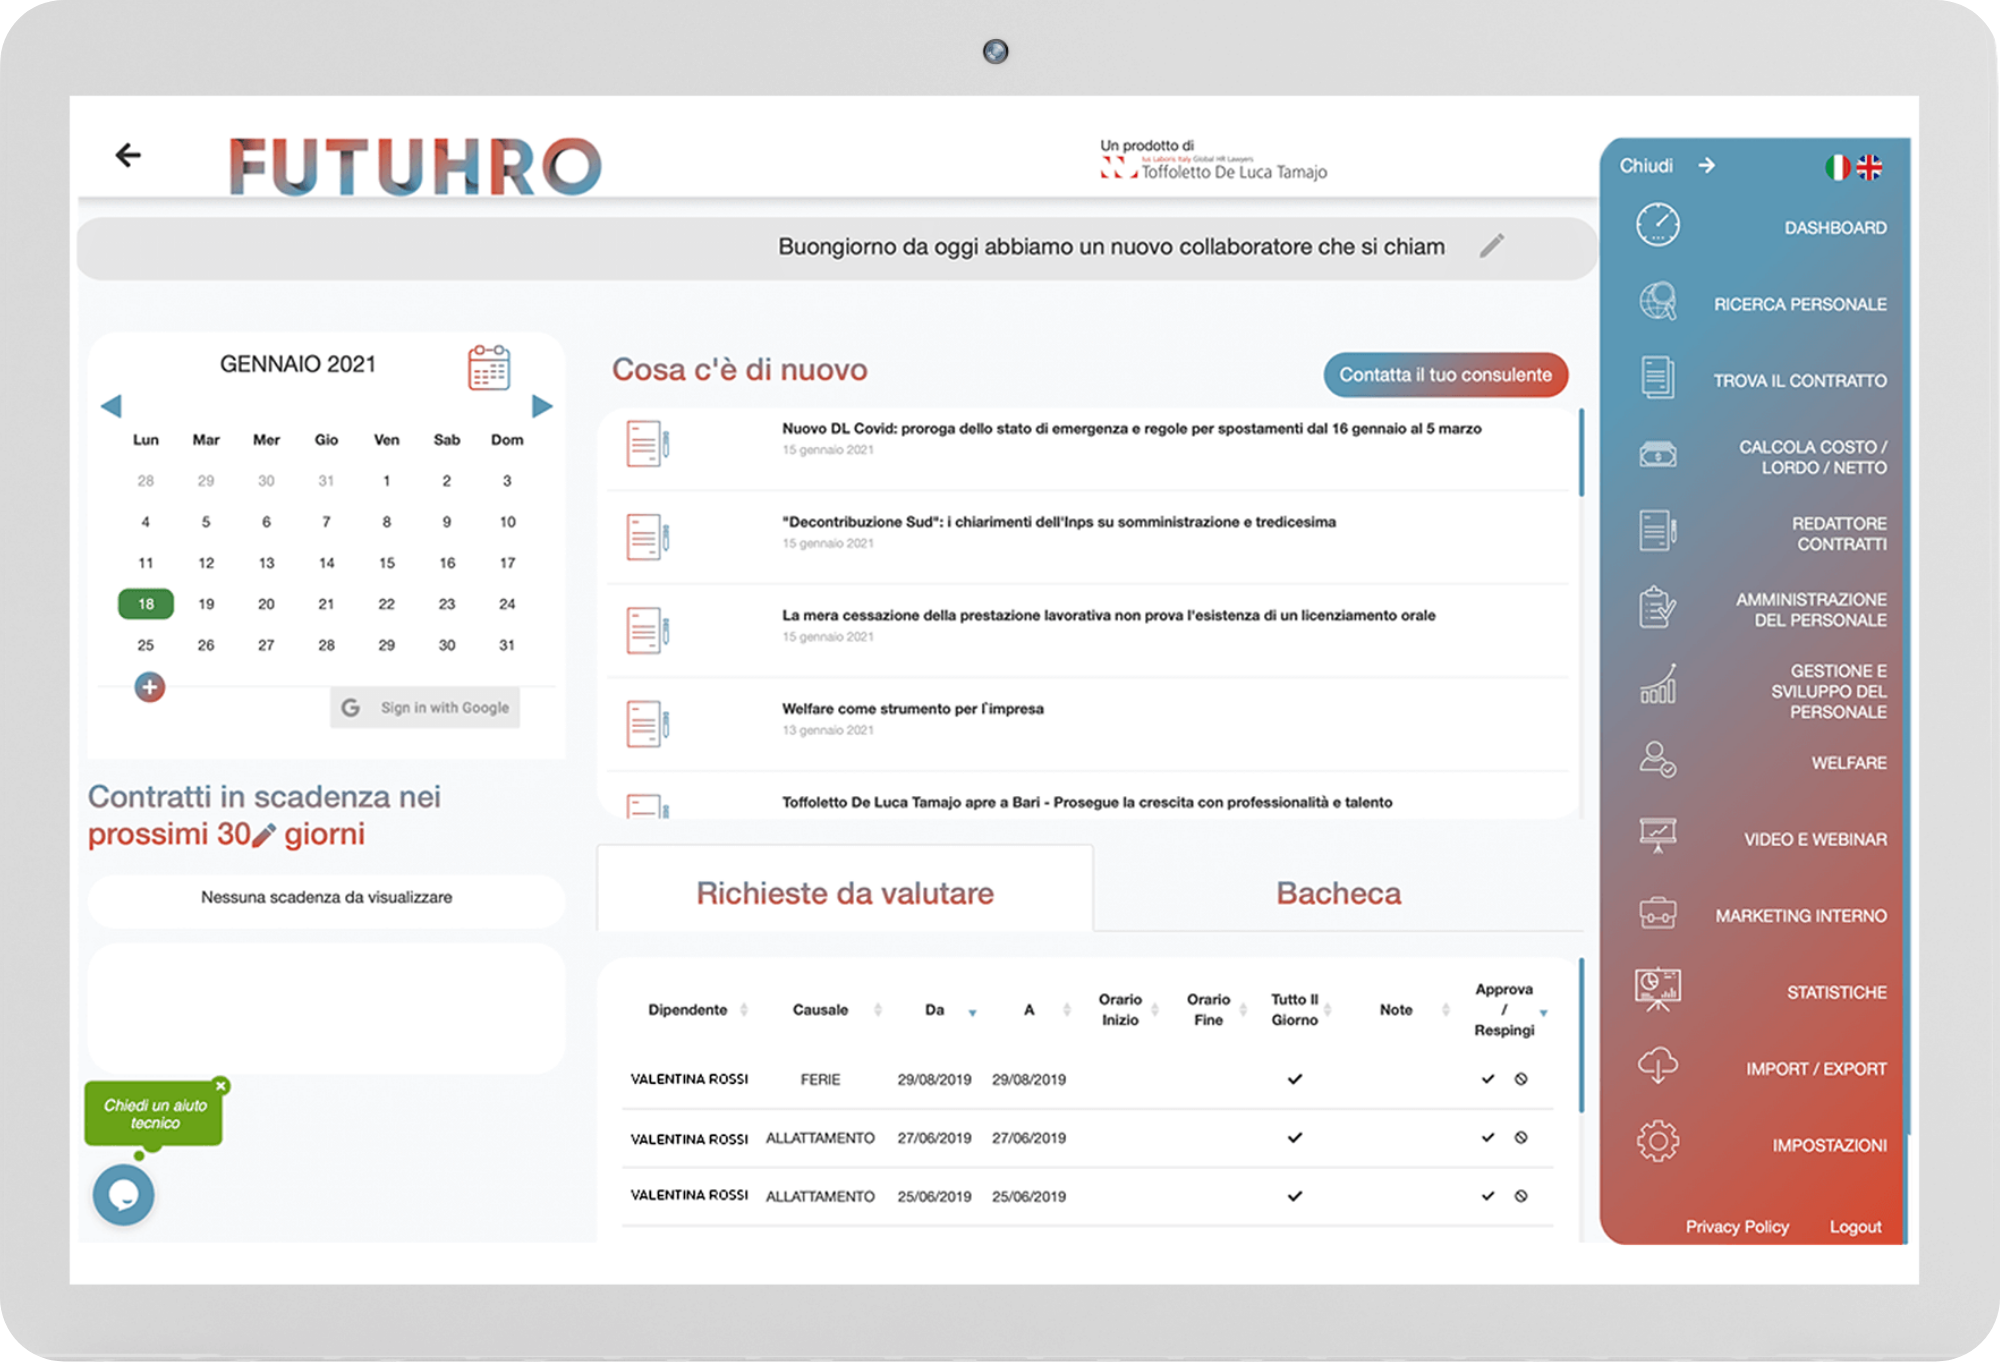This screenshot has height=1362, width=2000.
Task: Go to the next calendar month
Action: [x=542, y=406]
